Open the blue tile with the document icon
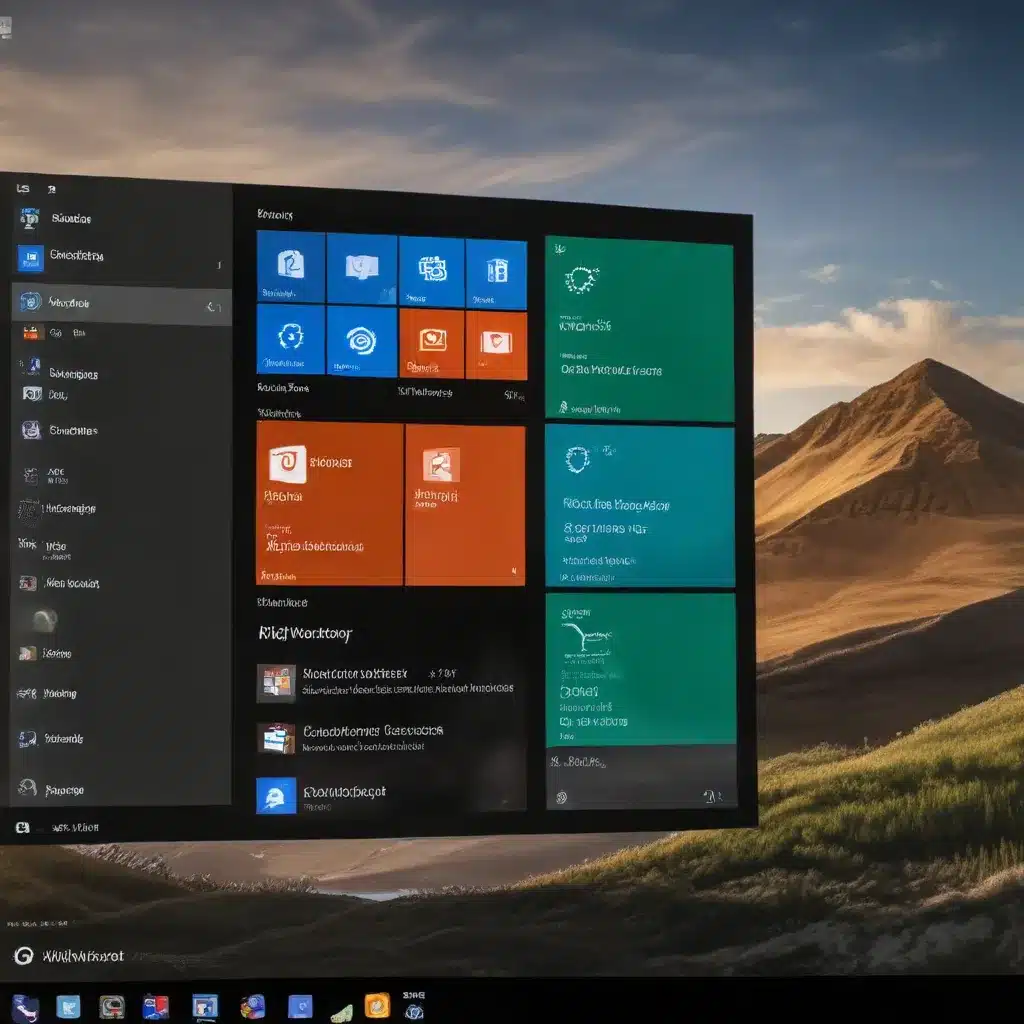Viewport: 1024px width, 1024px height. (291, 266)
